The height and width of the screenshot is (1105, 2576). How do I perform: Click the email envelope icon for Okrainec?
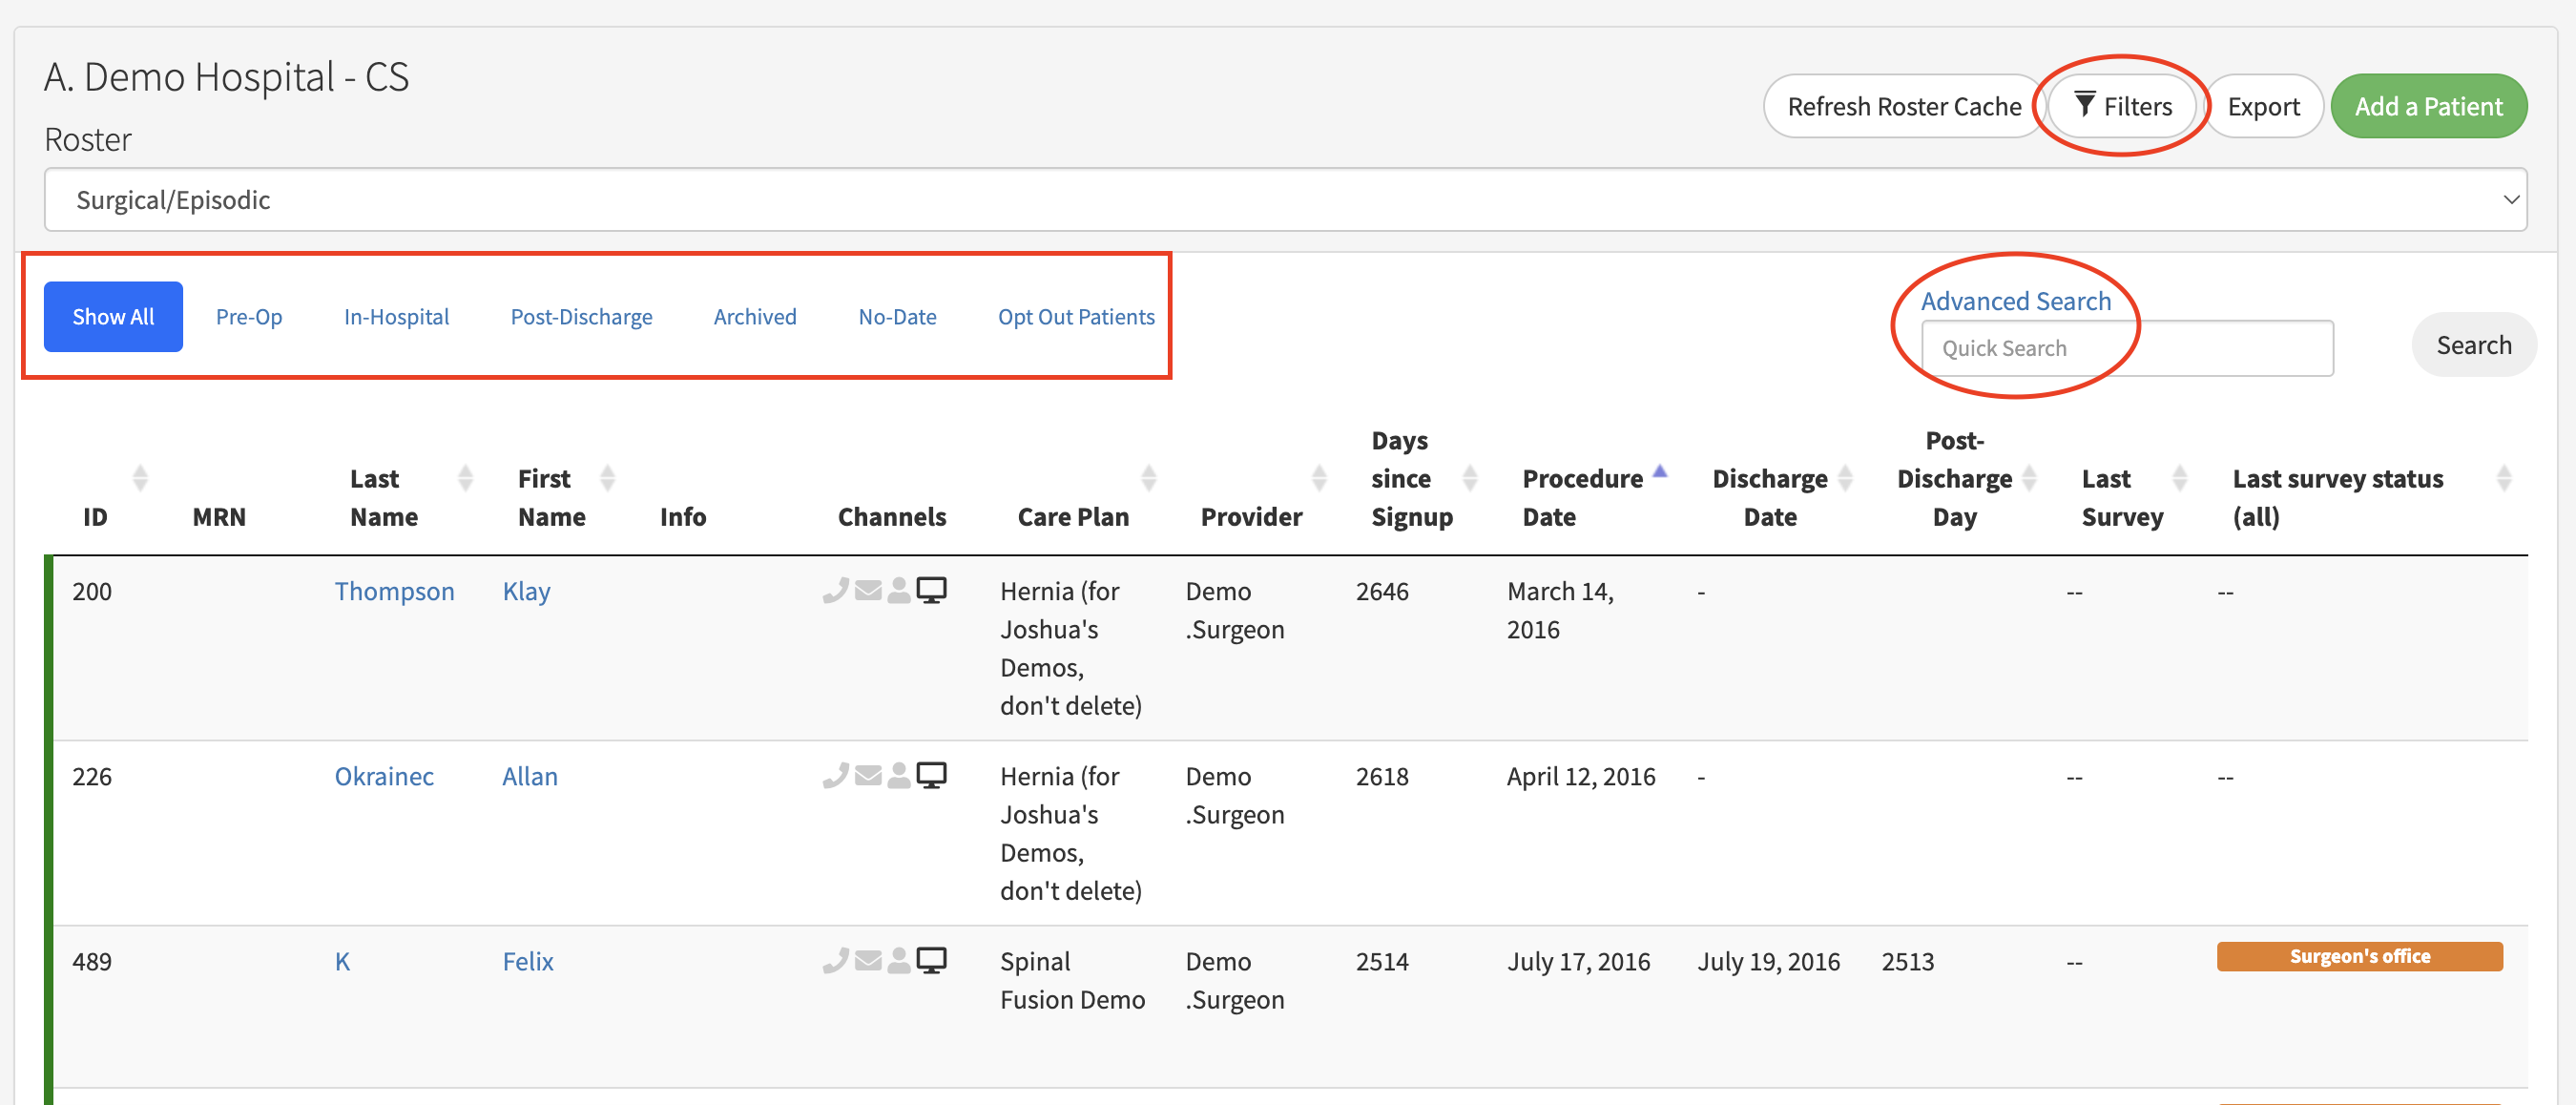tap(868, 776)
